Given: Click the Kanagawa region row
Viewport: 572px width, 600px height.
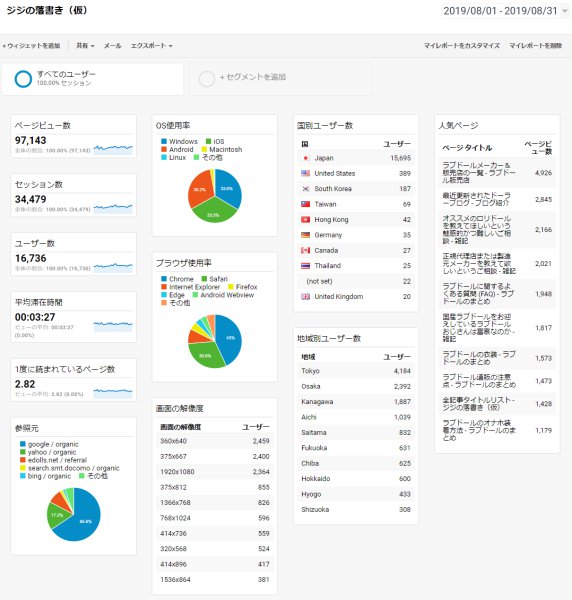Looking at the screenshot, I should [x=356, y=402].
